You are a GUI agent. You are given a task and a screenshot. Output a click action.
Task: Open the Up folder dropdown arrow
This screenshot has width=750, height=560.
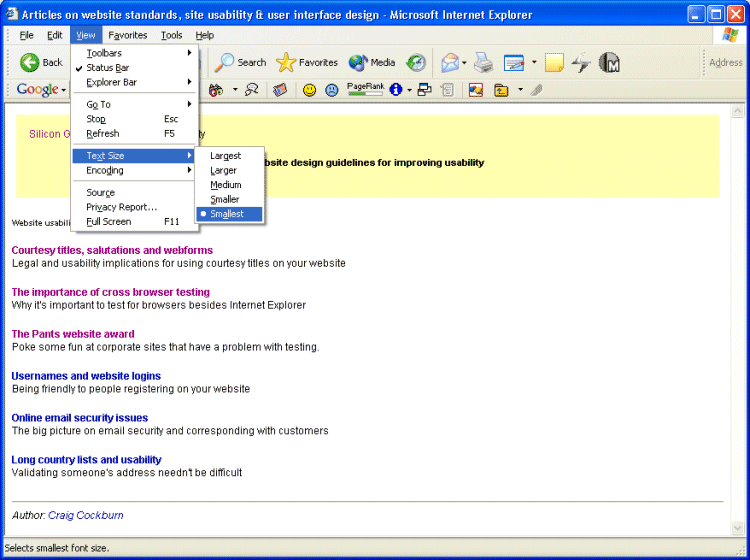[x=520, y=90]
